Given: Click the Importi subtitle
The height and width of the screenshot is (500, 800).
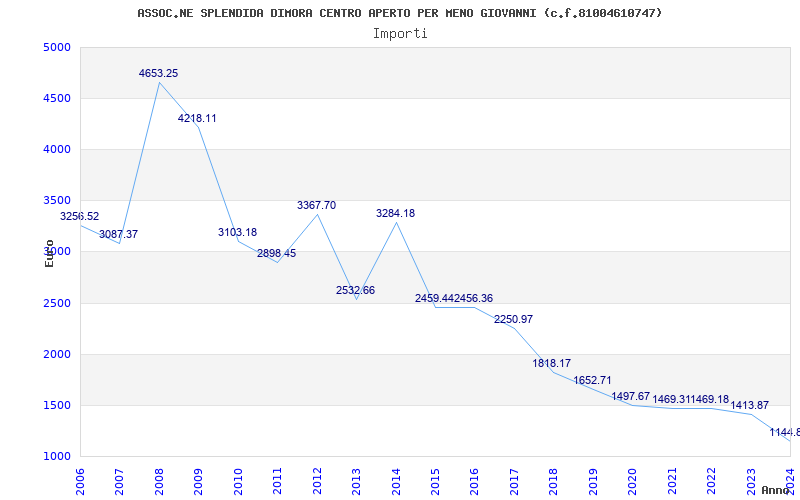Looking at the screenshot, I should [400, 34].
